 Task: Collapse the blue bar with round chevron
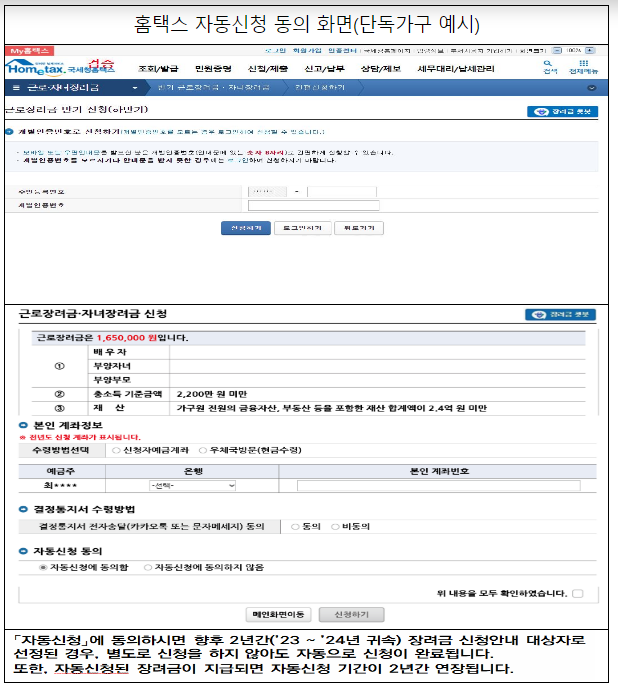coord(592,88)
